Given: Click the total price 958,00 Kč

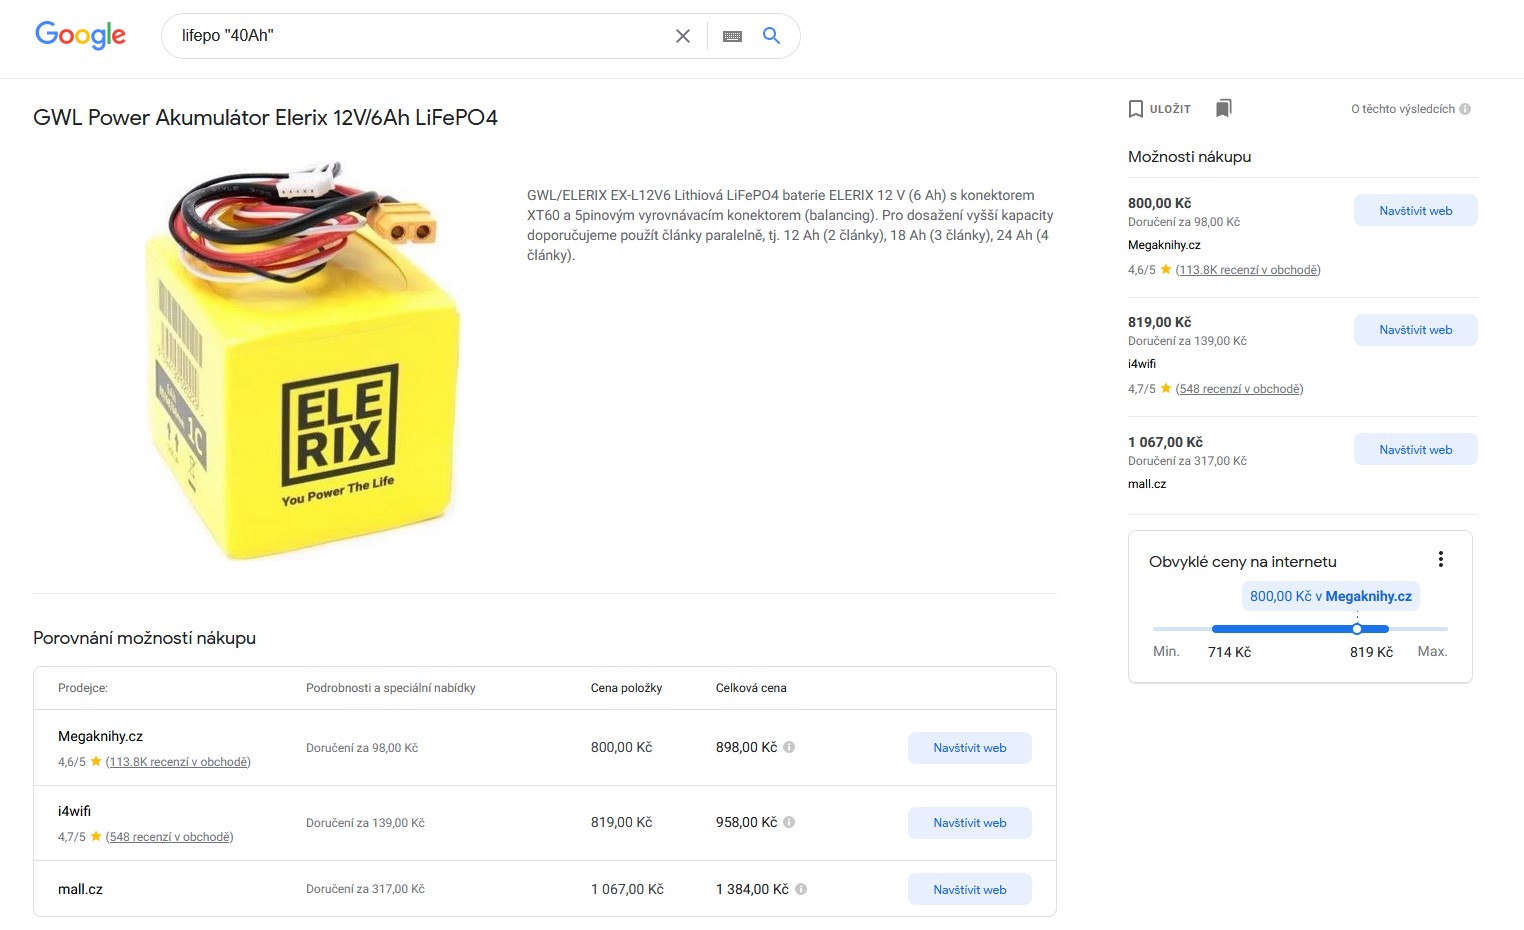Looking at the screenshot, I should 746,822.
